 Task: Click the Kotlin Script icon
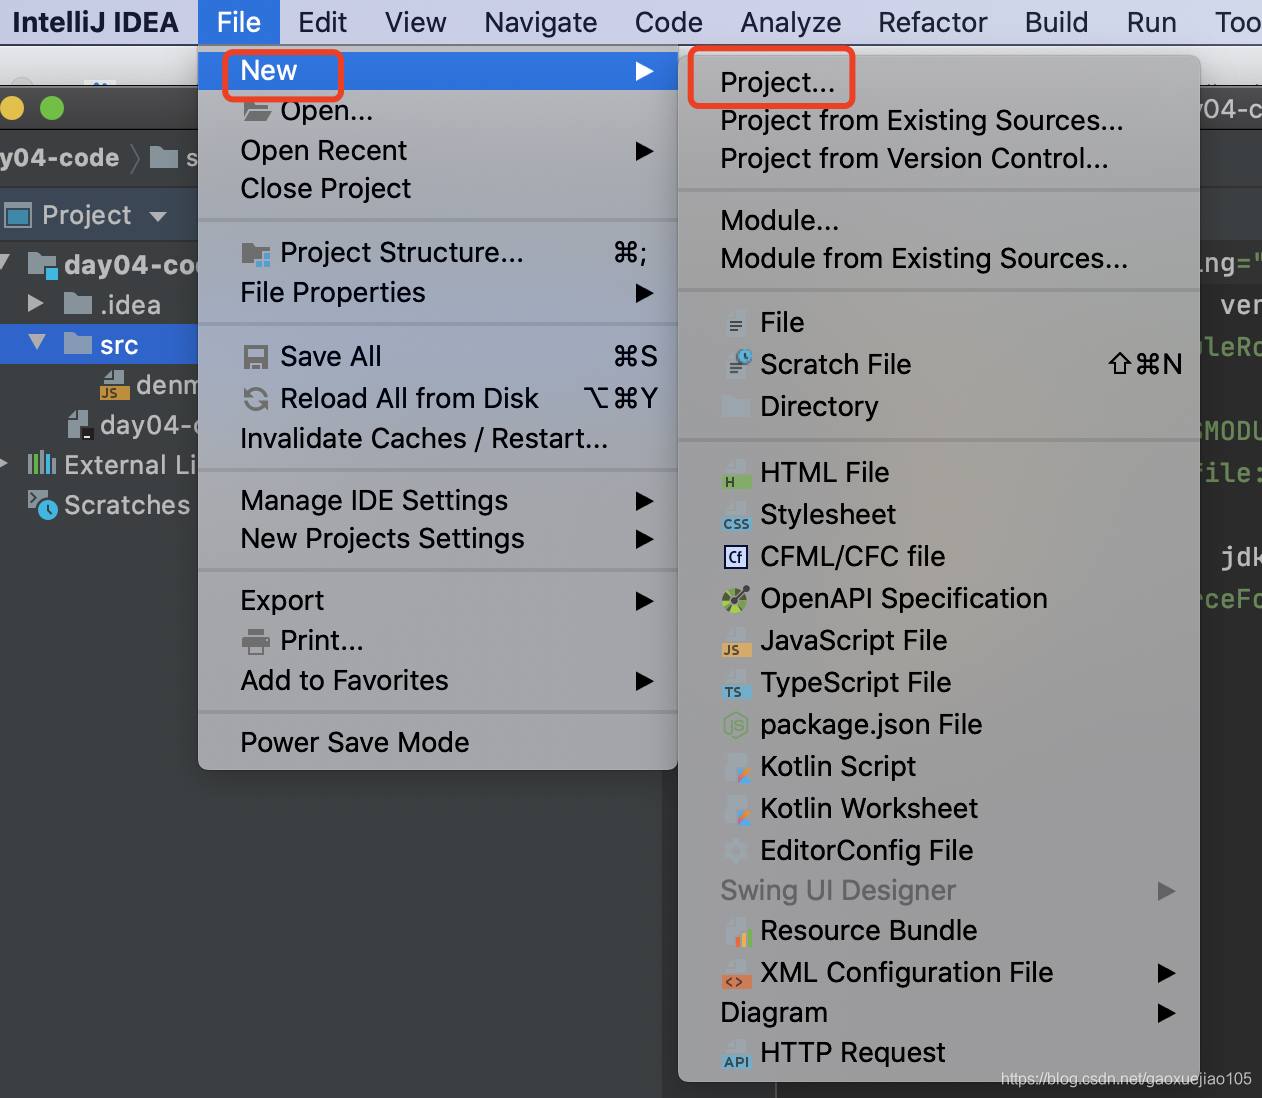737,767
